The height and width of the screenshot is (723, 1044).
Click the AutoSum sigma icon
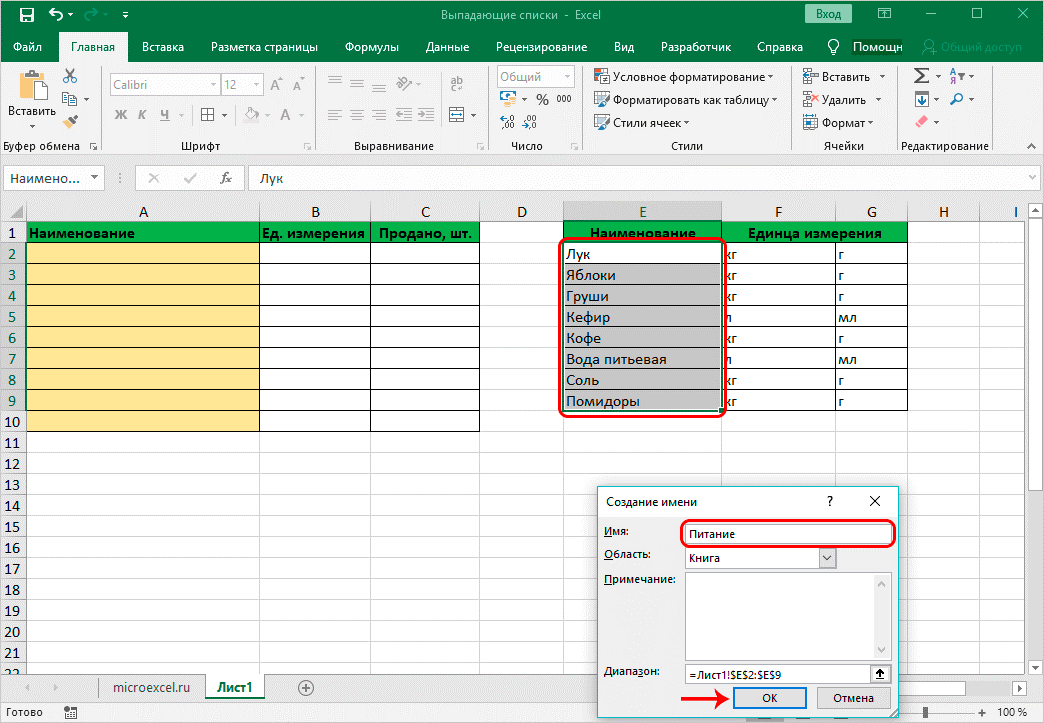pos(921,77)
